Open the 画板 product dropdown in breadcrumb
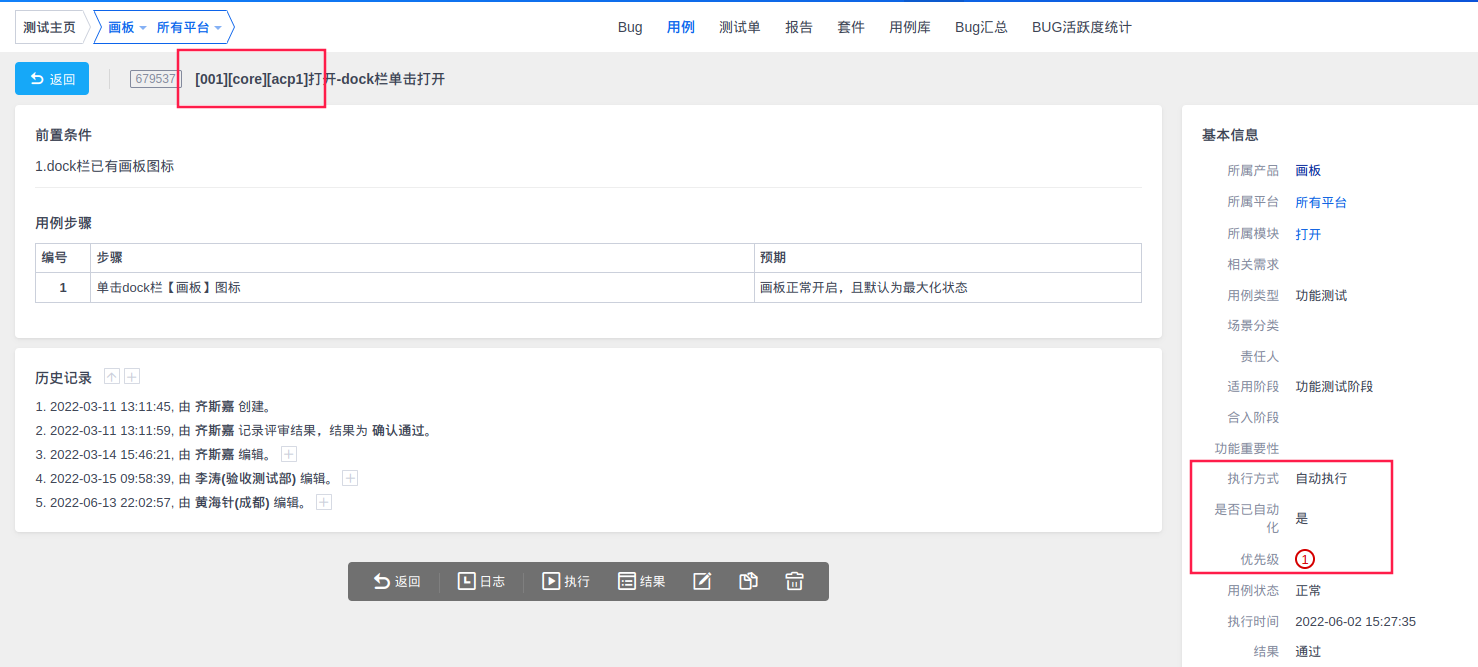 pyautogui.click(x=127, y=27)
